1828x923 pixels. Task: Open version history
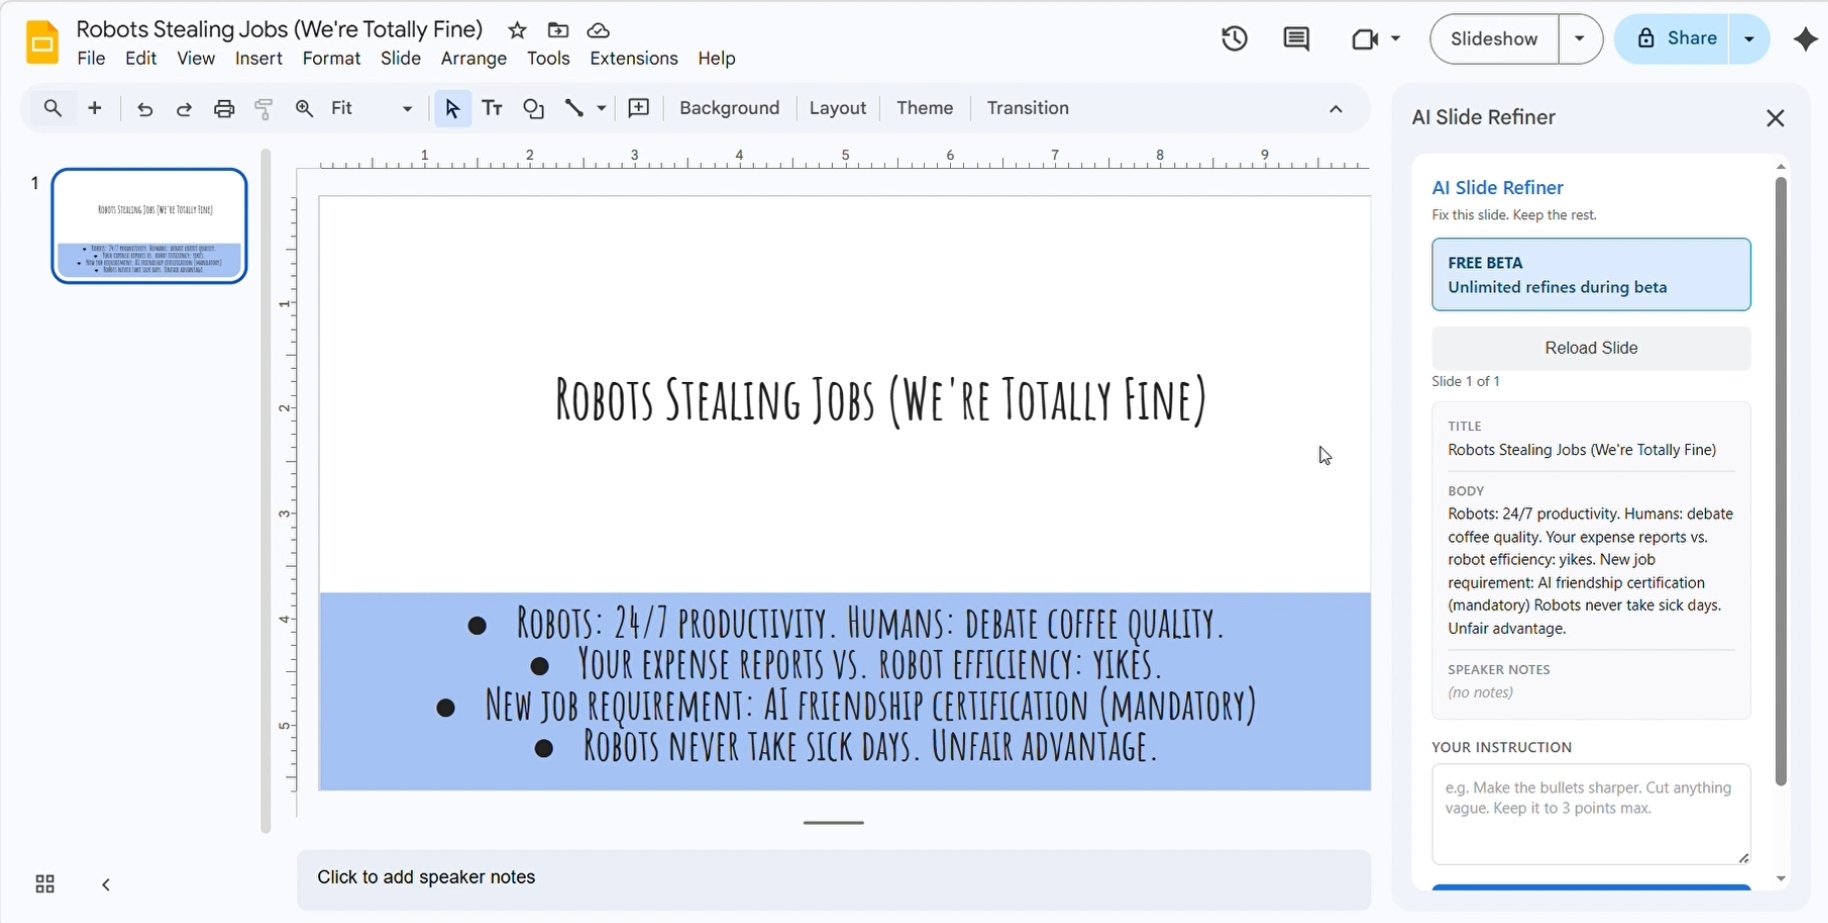pyautogui.click(x=1233, y=38)
